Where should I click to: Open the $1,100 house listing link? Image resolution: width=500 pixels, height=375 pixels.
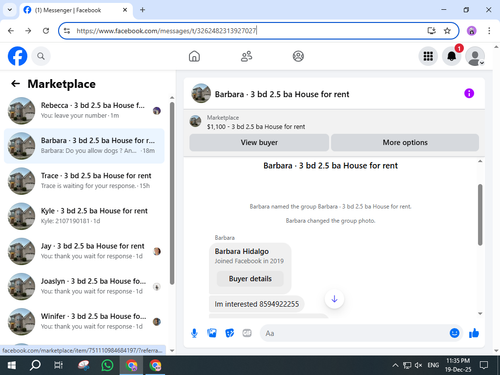pyautogui.click(x=256, y=127)
